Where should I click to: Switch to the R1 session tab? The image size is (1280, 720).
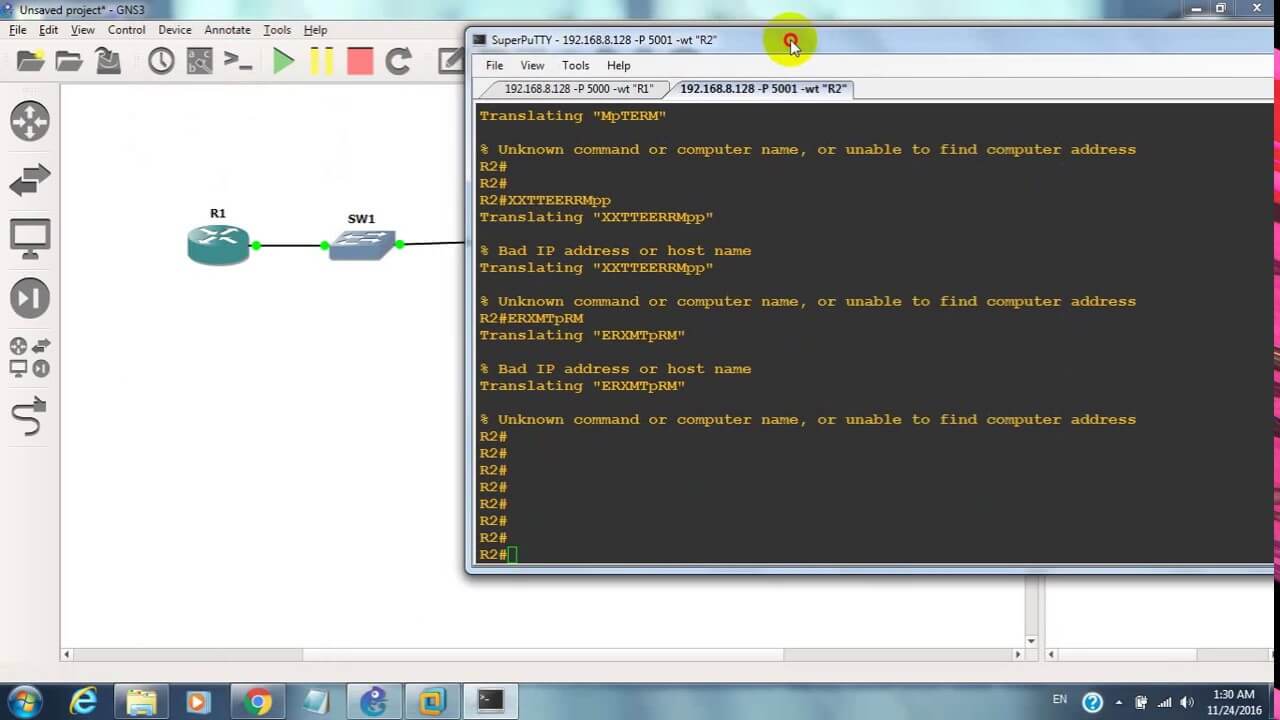click(x=578, y=89)
